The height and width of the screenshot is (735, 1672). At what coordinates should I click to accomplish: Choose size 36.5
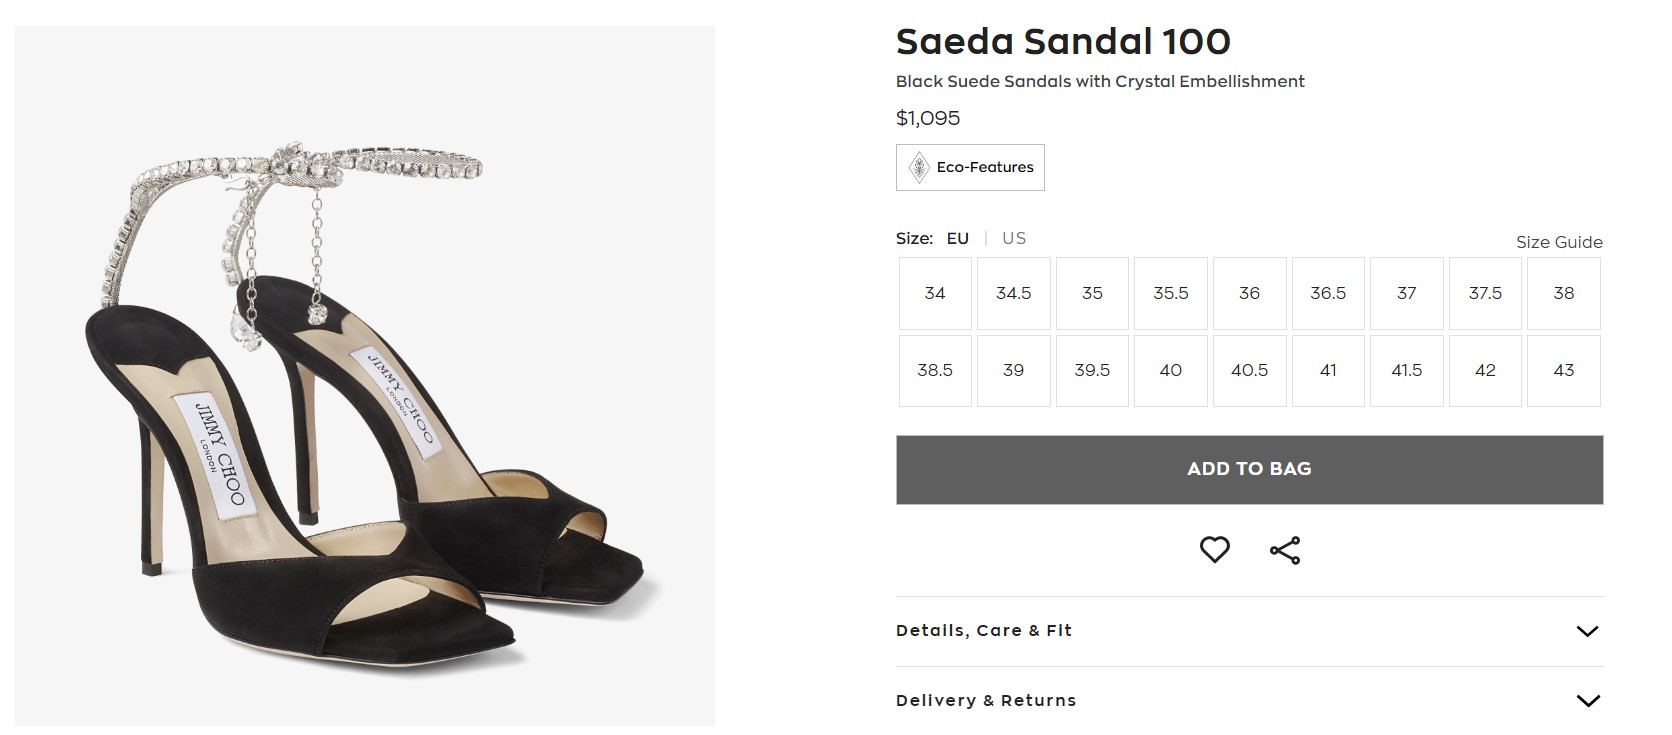[x=1328, y=293]
